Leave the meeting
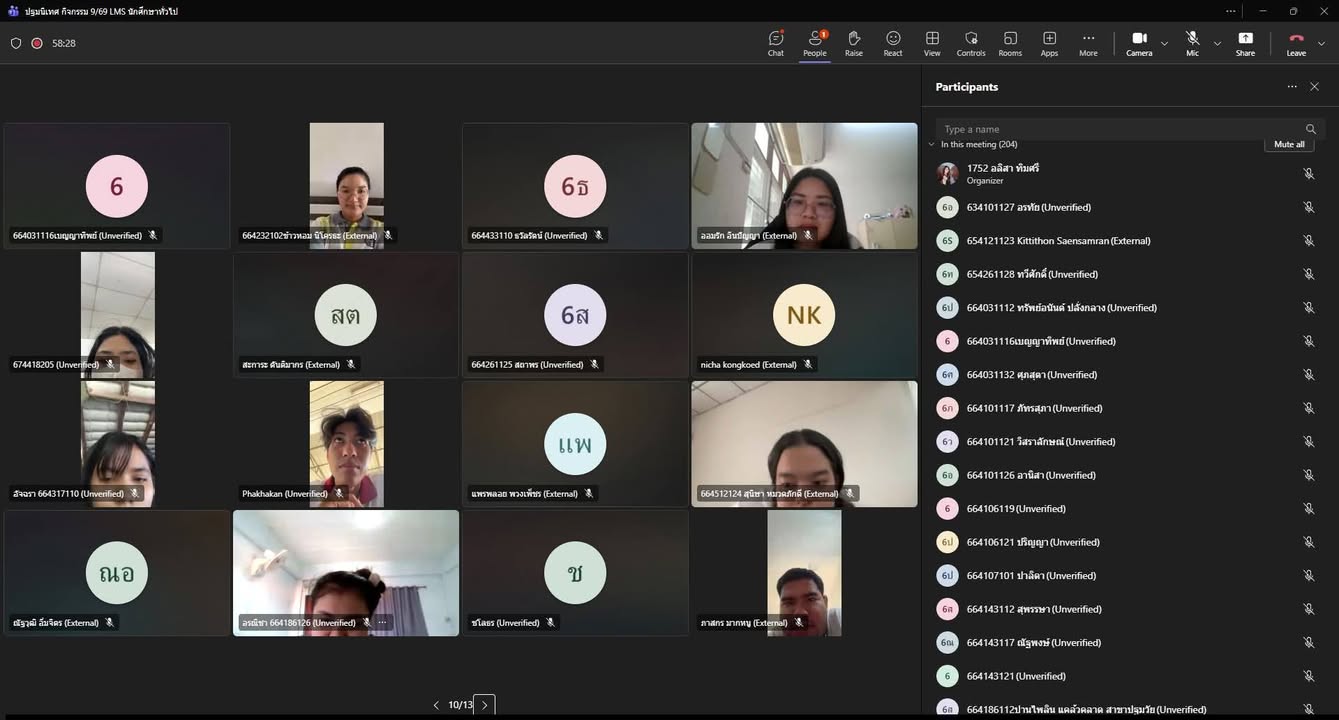 tap(1296, 43)
